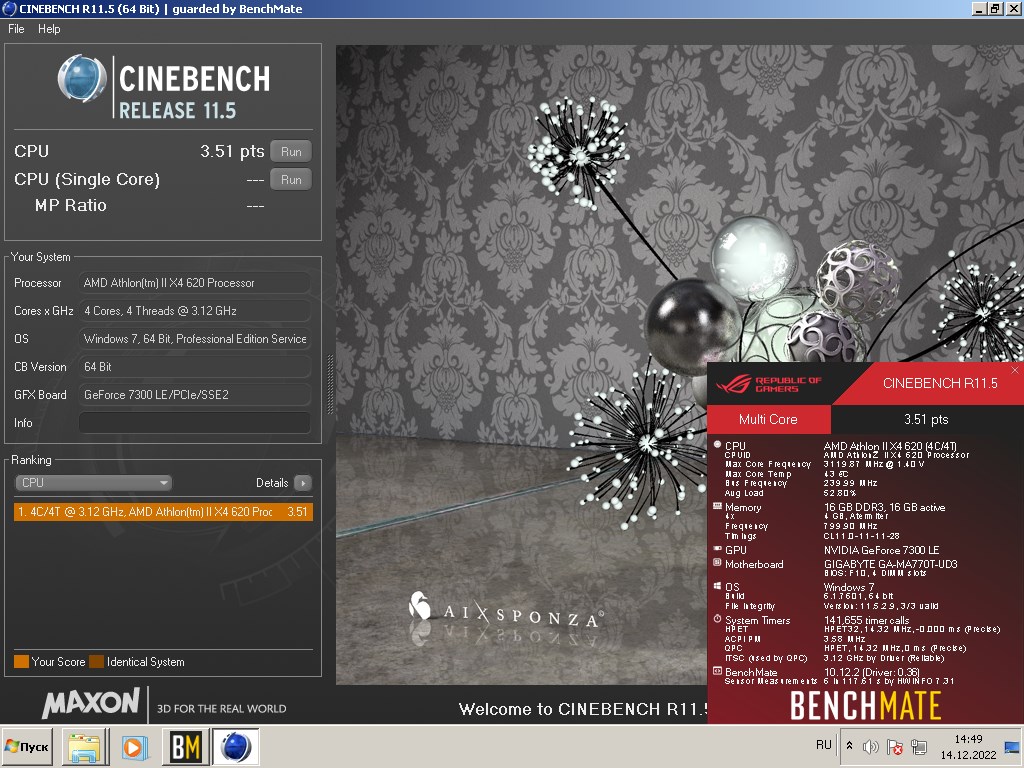Click the Cinebench globe logo
1024x768 pixels.
pyautogui.click(x=82, y=79)
